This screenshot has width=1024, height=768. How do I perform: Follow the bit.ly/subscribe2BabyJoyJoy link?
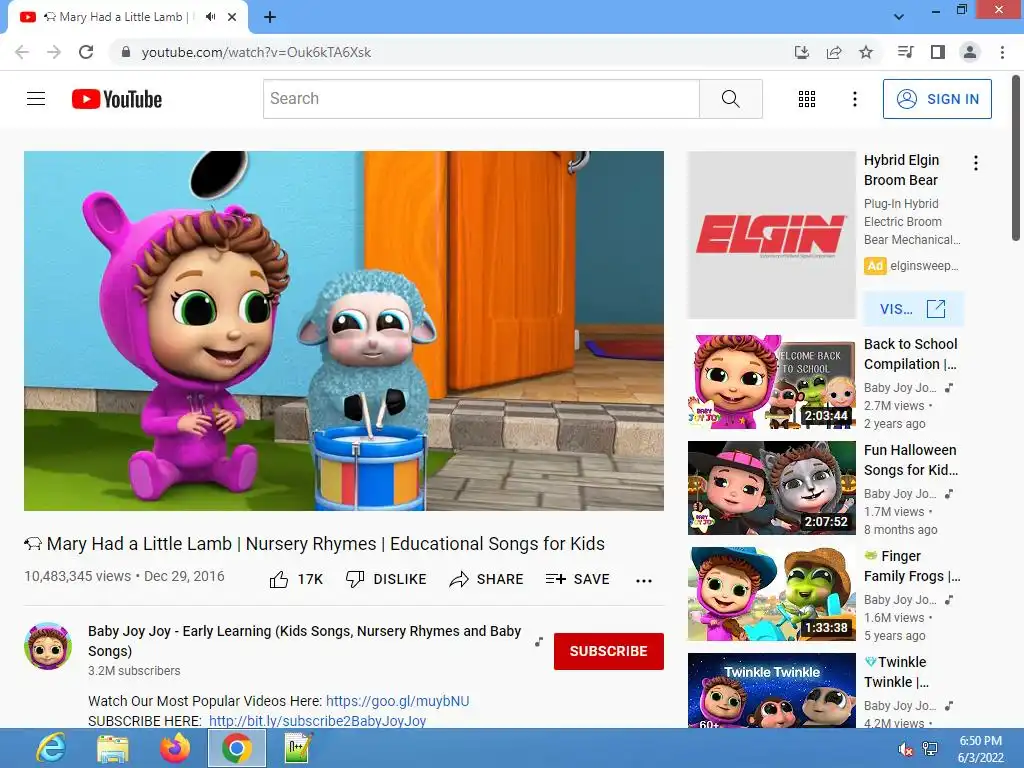317,721
